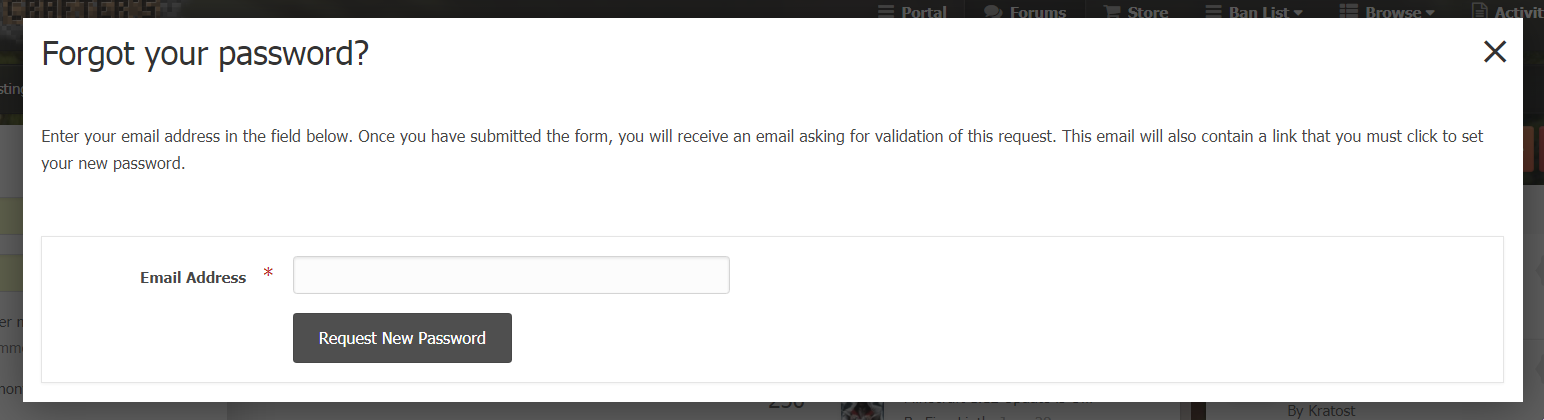
Task: Close the Forgot your password dialog
Action: [1494, 52]
